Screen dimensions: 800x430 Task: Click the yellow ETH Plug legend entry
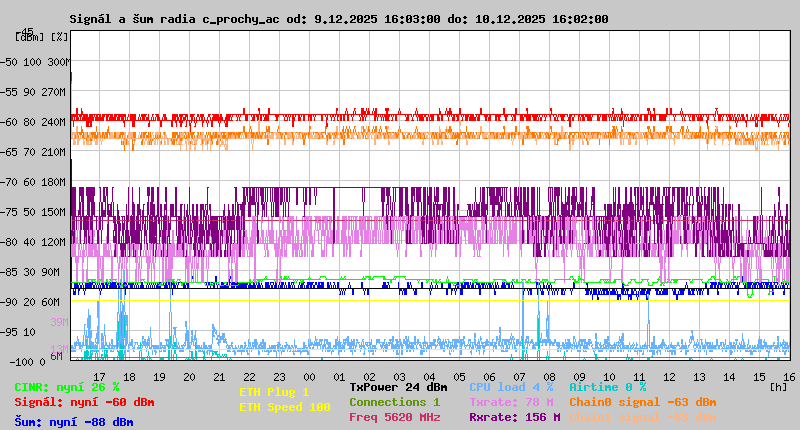tap(274, 392)
